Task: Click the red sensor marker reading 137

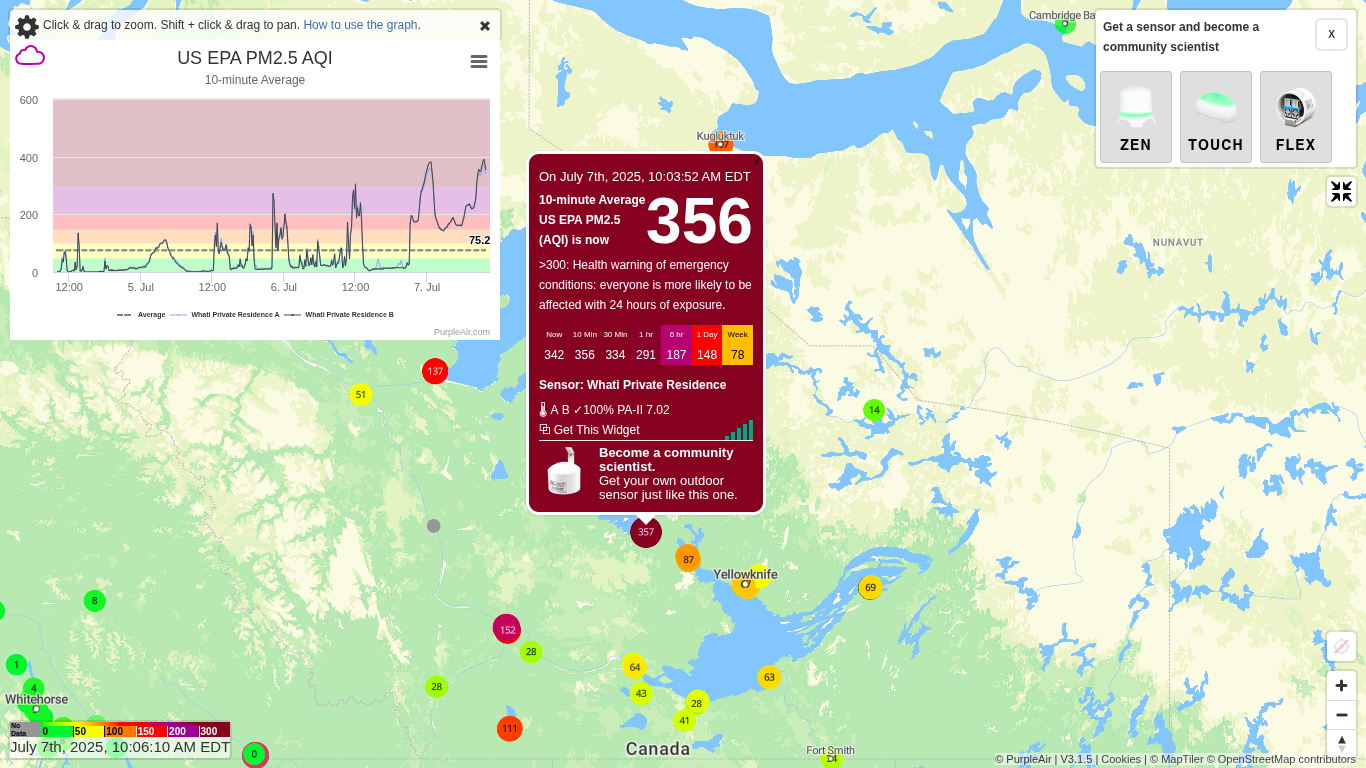Action: click(x=435, y=371)
